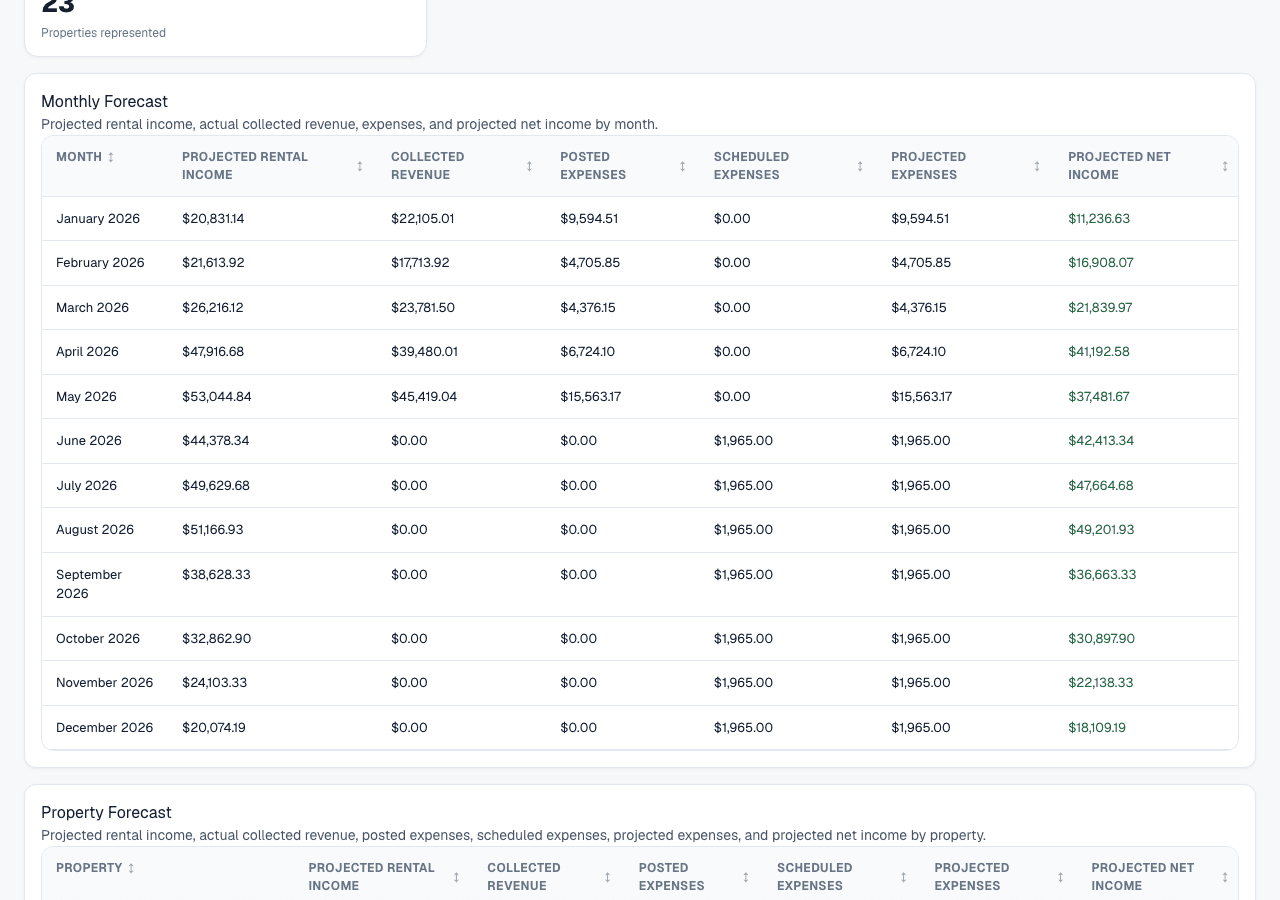
Task: Click Monthly Forecast COLLECTED REVENUE header text
Action: (x=428, y=166)
